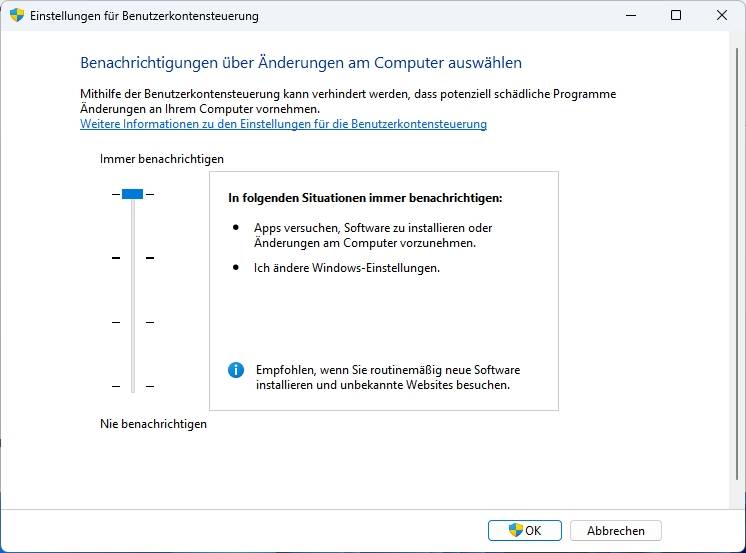Click OK button with shield icon
The width and height of the screenshot is (746, 553).
click(x=525, y=530)
